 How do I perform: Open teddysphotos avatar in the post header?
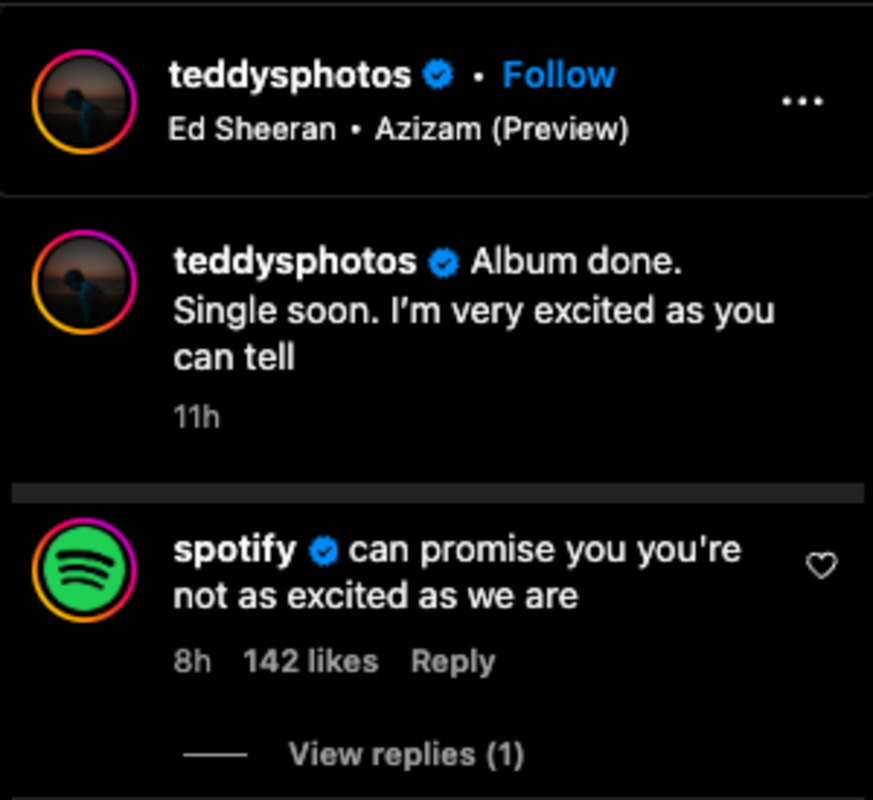pos(84,101)
